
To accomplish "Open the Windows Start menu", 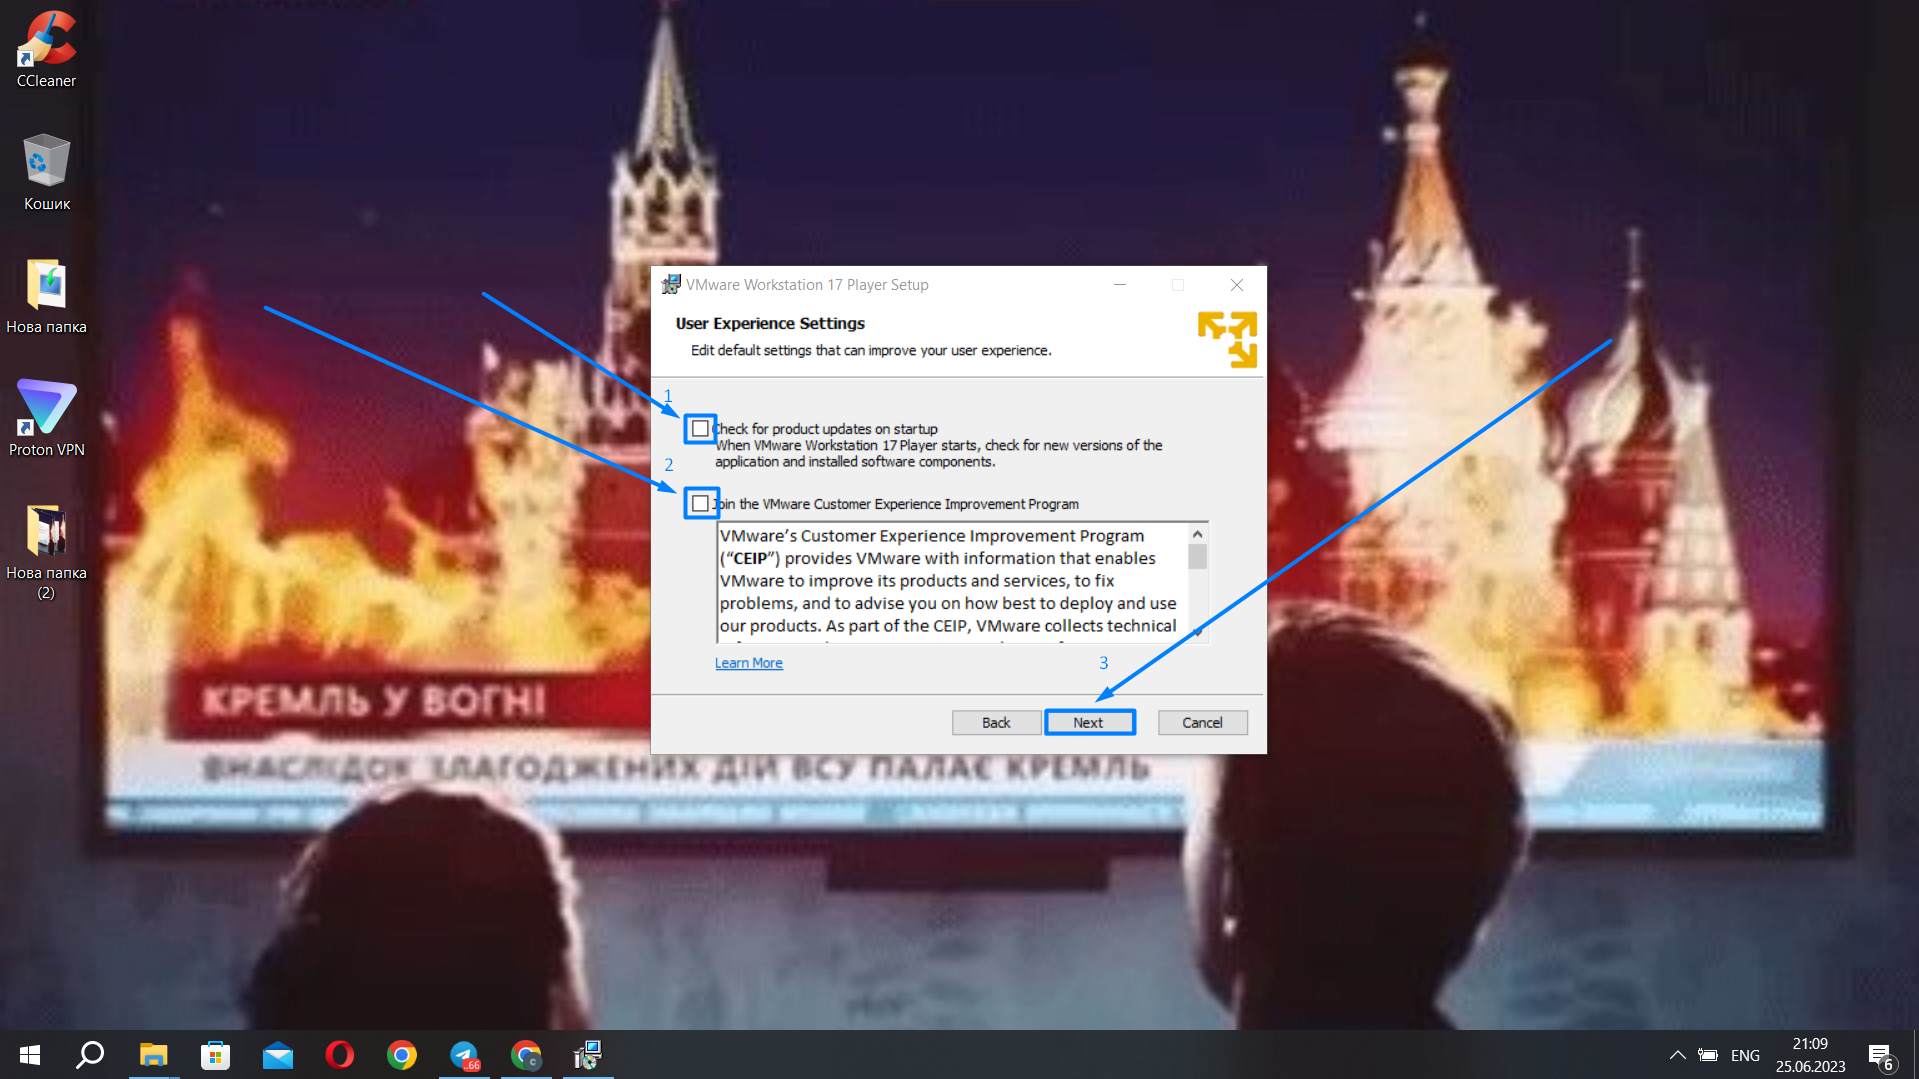I will [30, 1055].
